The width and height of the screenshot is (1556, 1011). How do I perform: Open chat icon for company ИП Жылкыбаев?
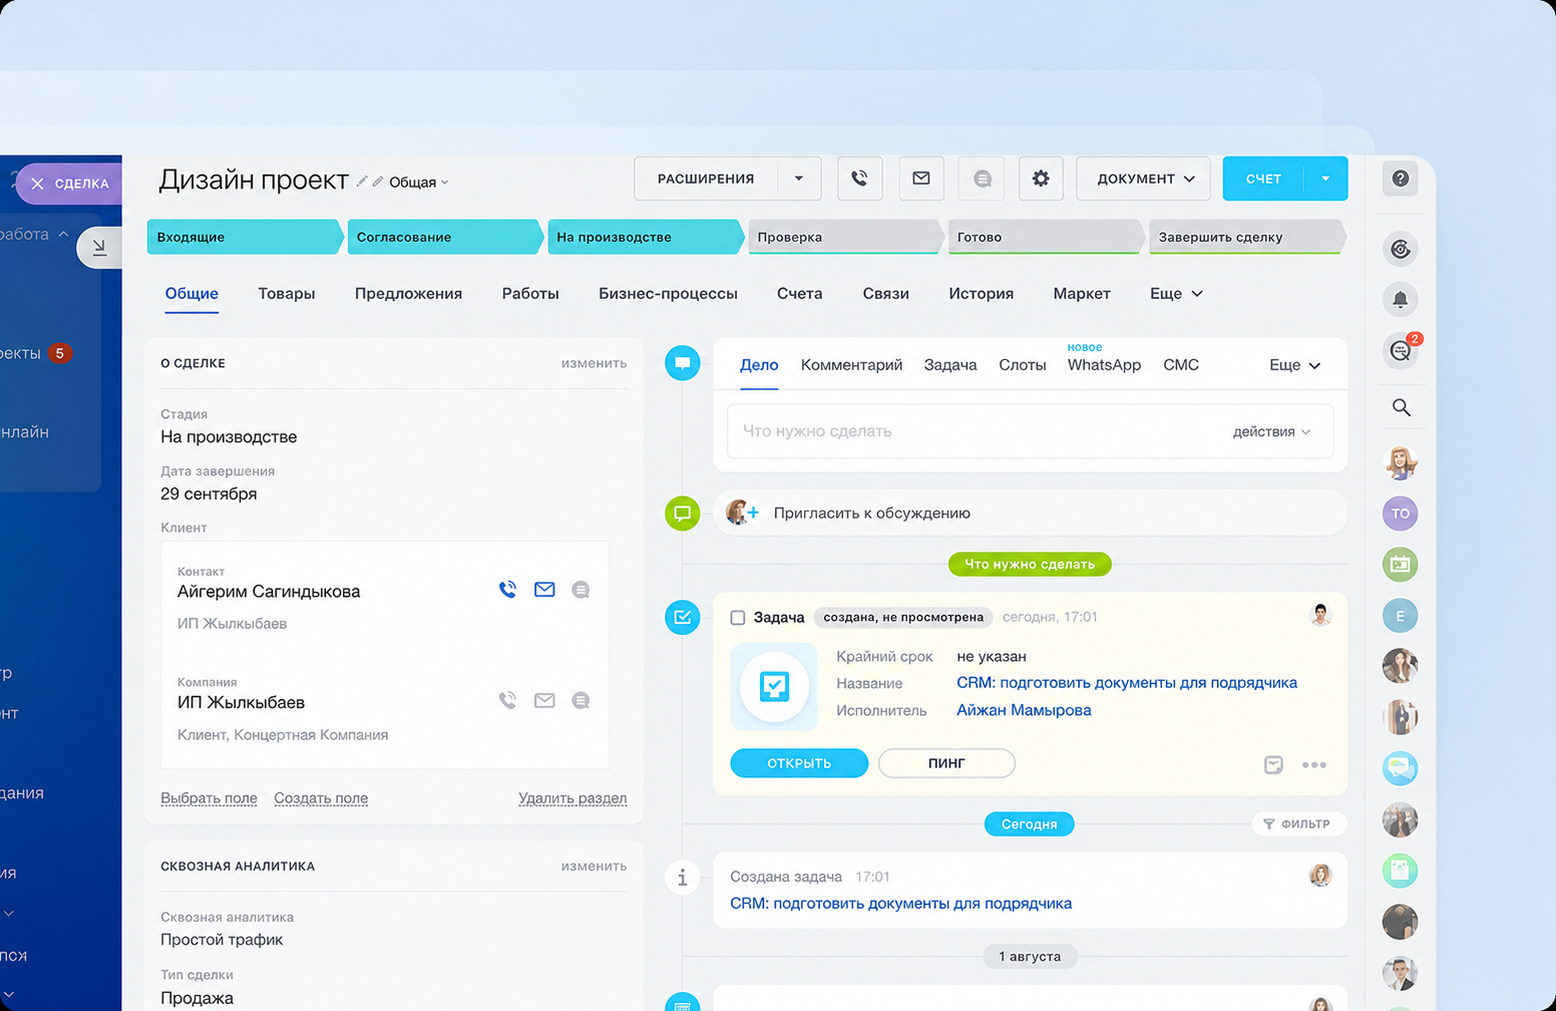(x=580, y=701)
